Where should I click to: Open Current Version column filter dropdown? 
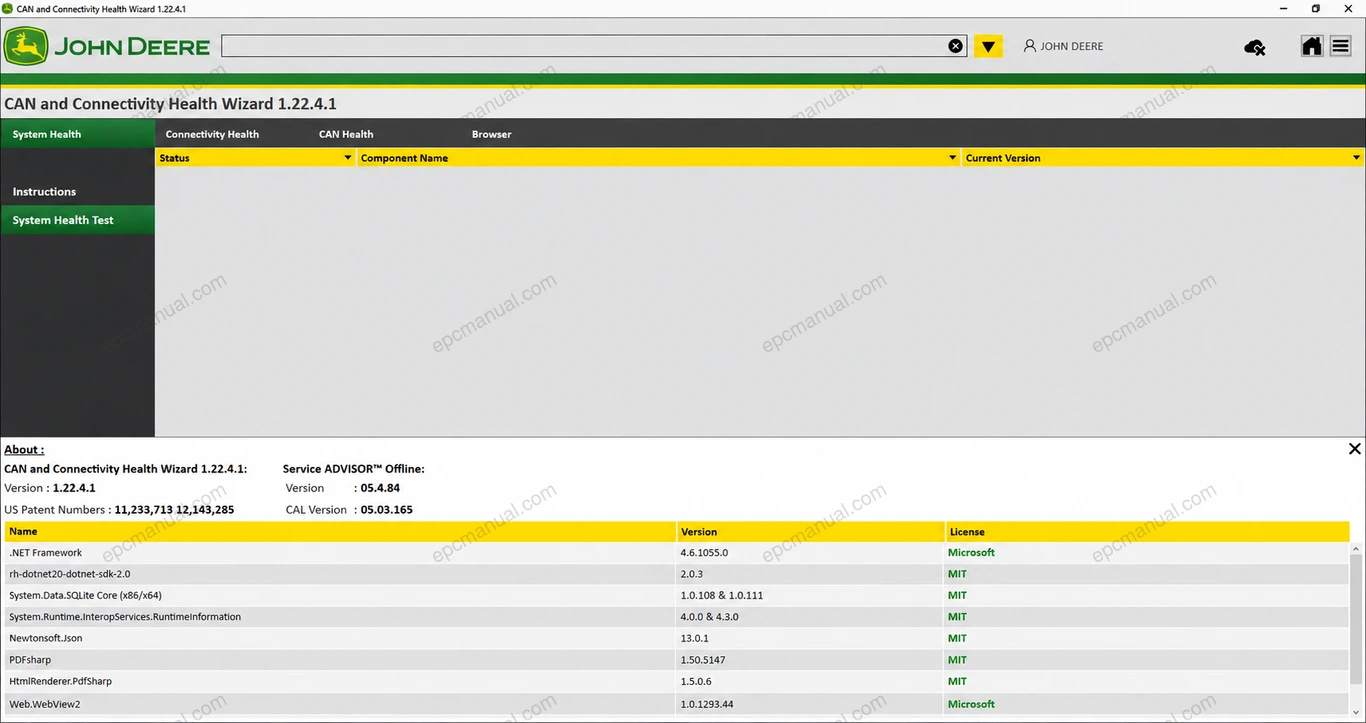[1357, 158]
